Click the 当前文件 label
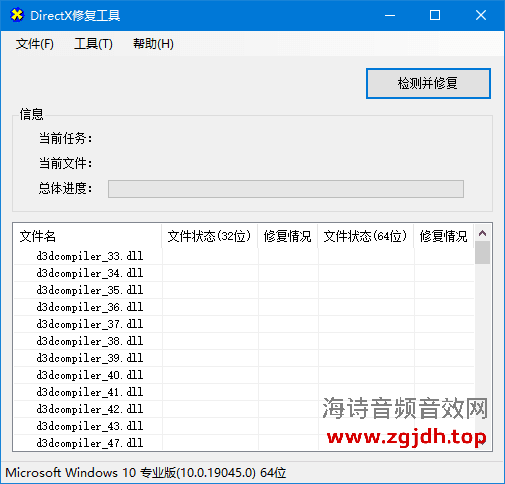The height and width of the screenshot is (484, 505). (65, 163)
